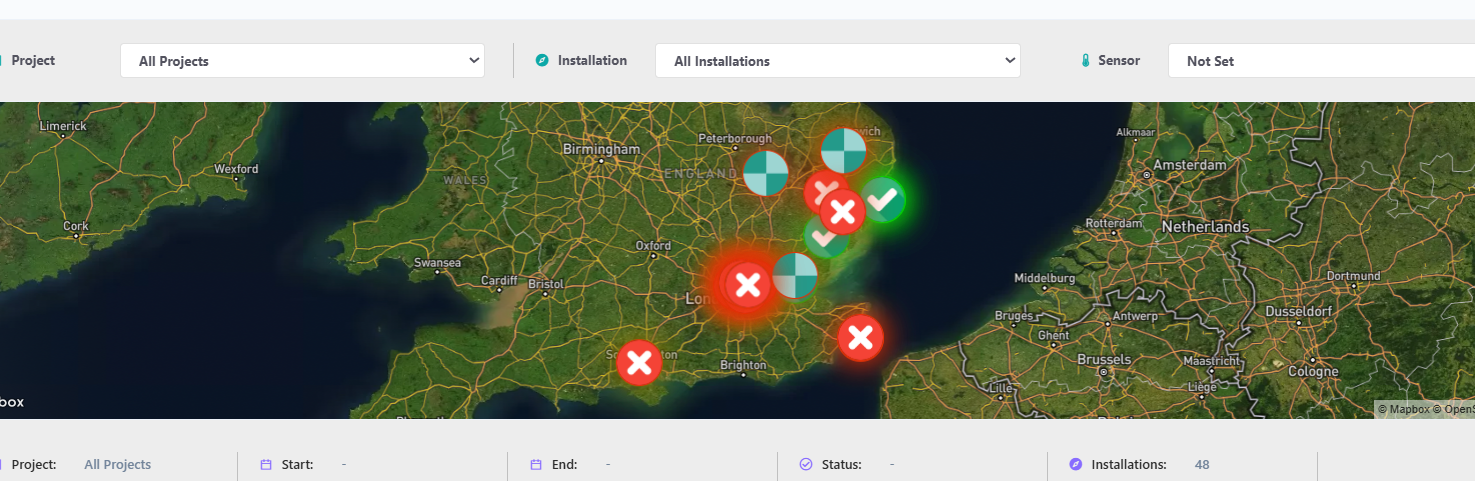The image size is (1475, 481).
Task: Open the All Projects dropdown
Action: [x=302, y=61]
